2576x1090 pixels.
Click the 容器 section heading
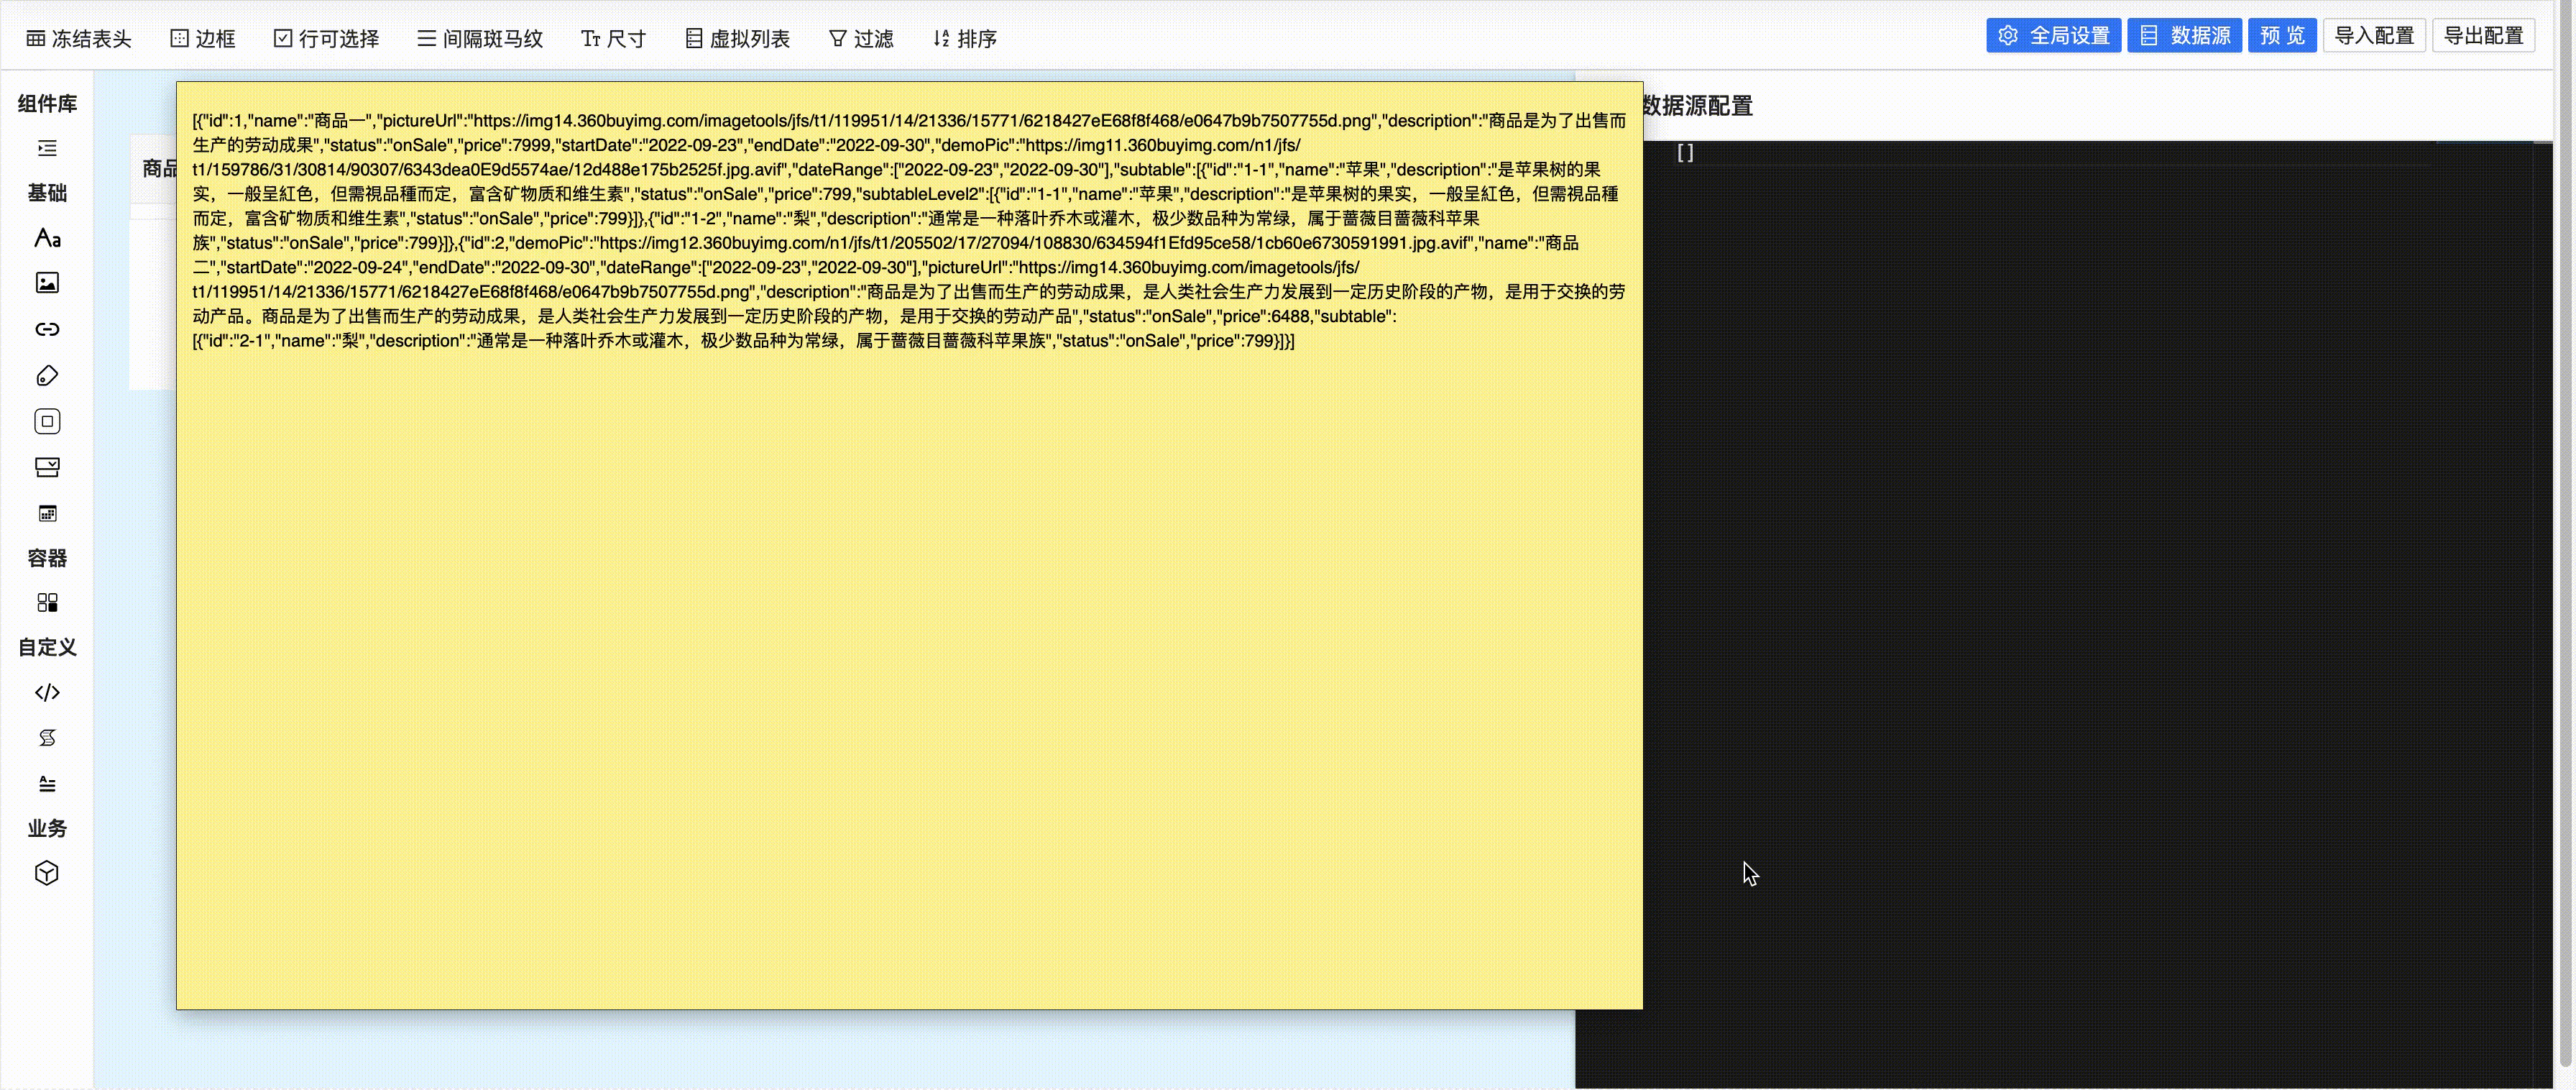[x=47, y=558]
